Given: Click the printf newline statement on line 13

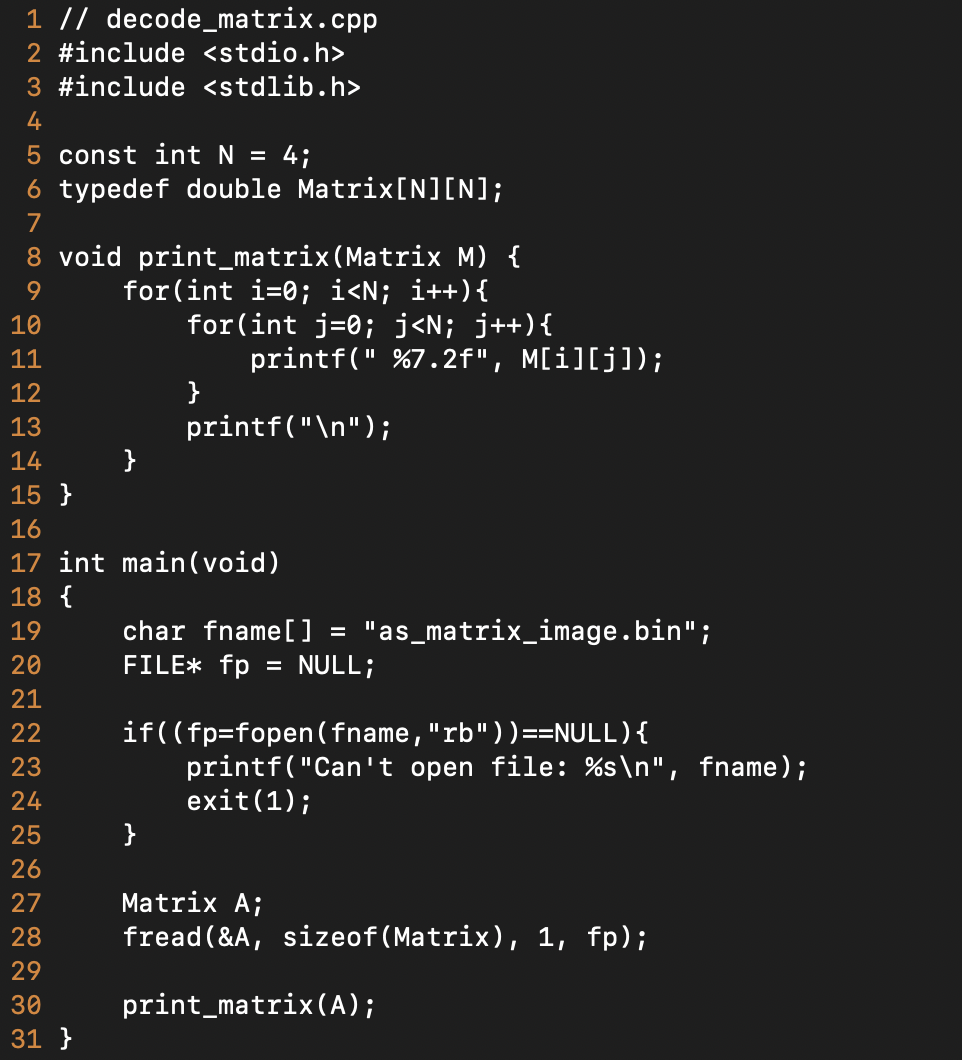Looking at the screenshot, I should pyautogui.click(x=289, y=427).
